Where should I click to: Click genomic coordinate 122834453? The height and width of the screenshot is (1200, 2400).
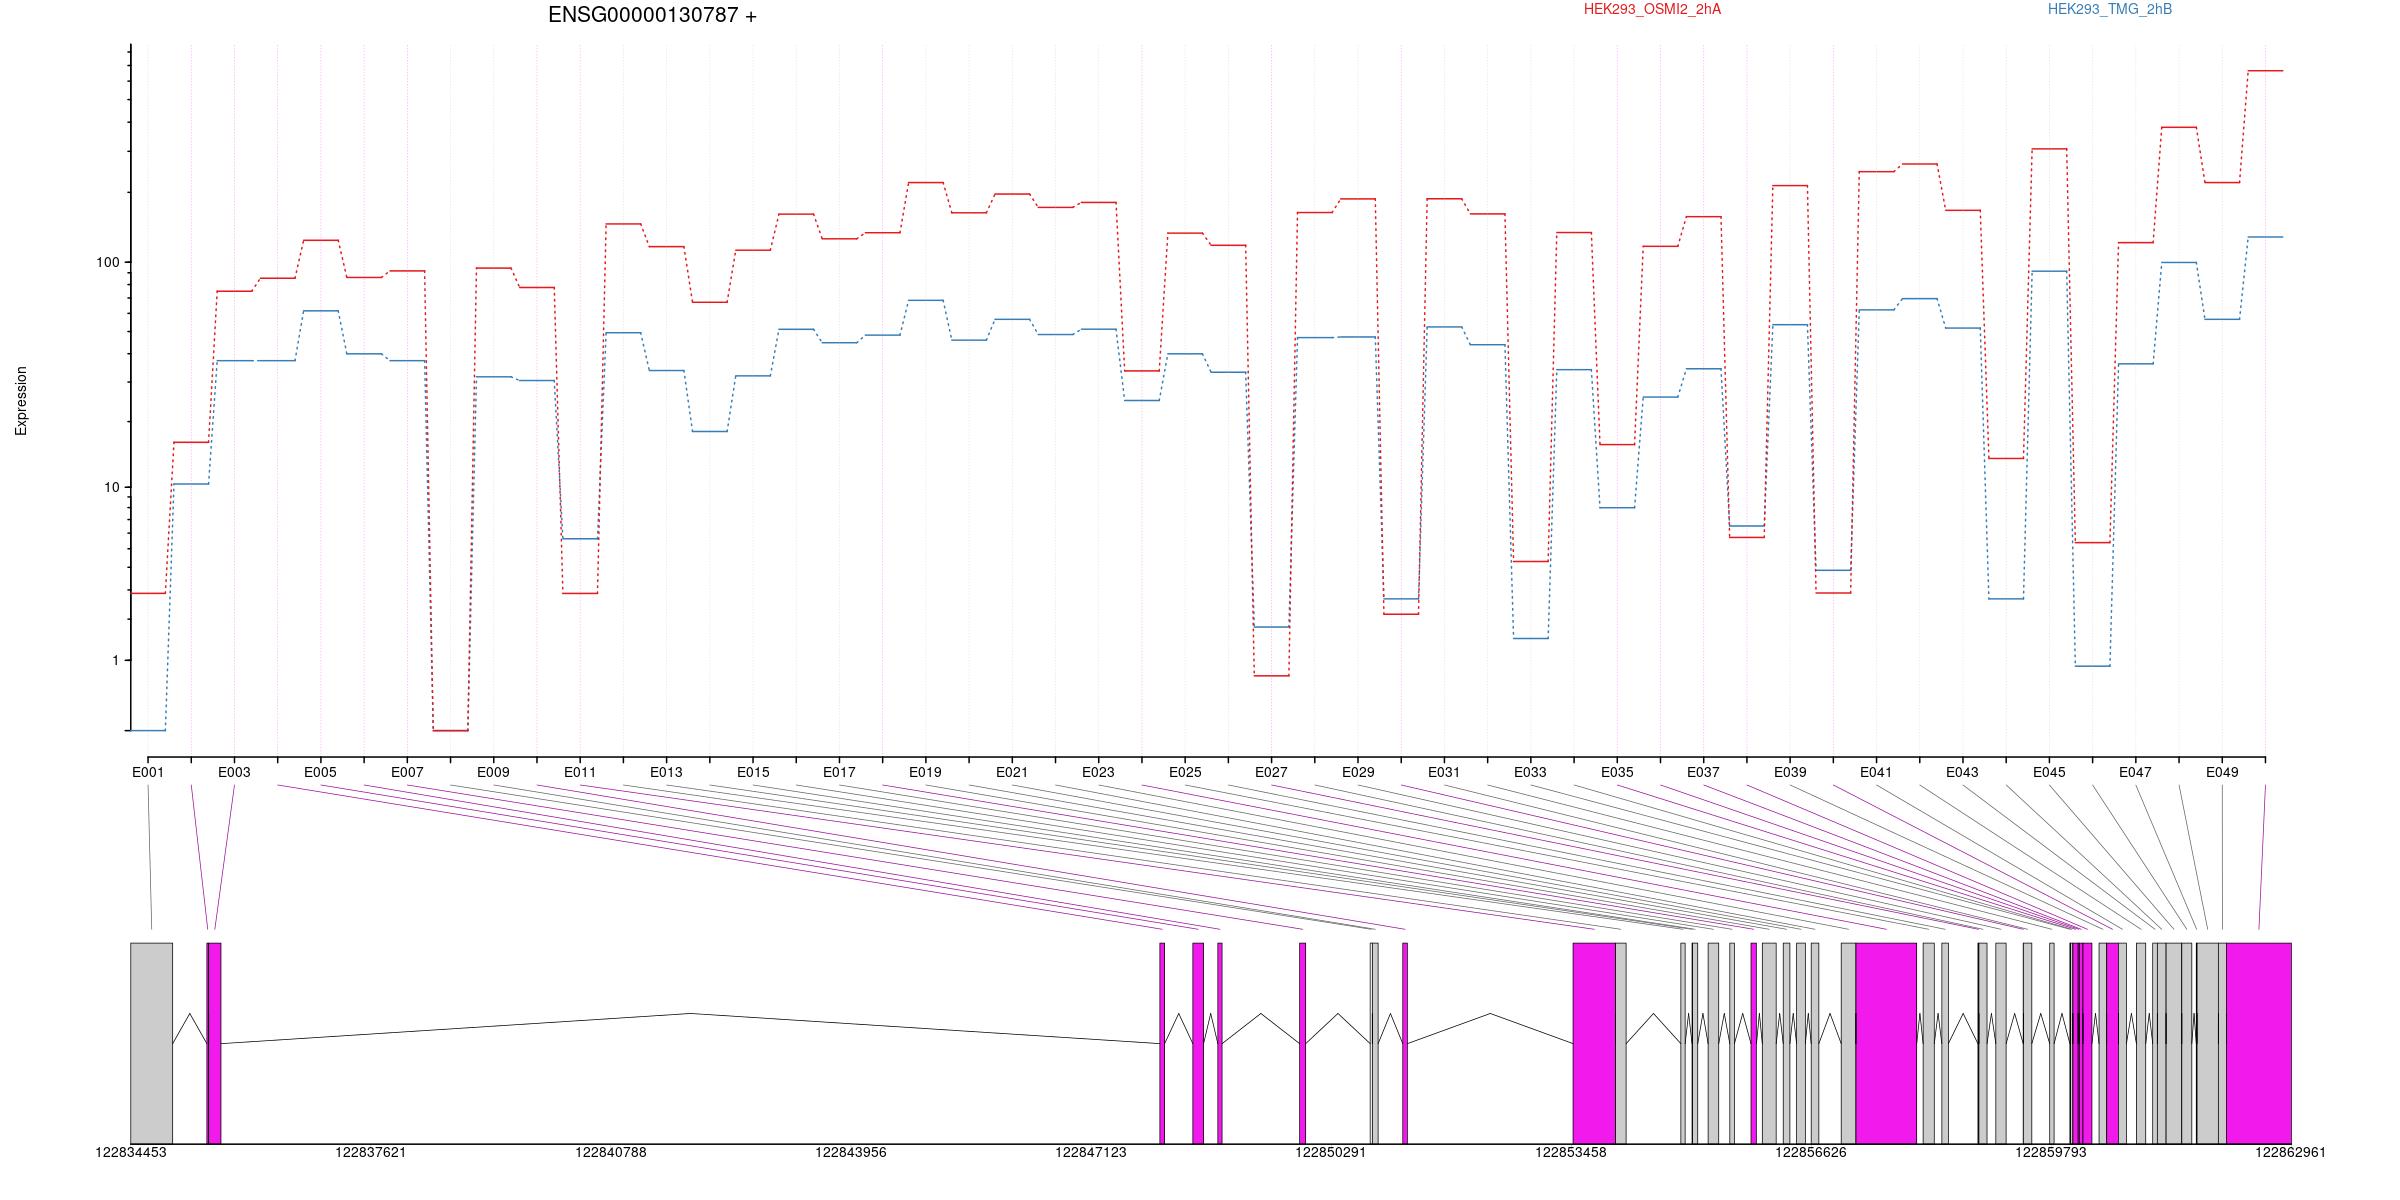click(x=131, y=1153)
